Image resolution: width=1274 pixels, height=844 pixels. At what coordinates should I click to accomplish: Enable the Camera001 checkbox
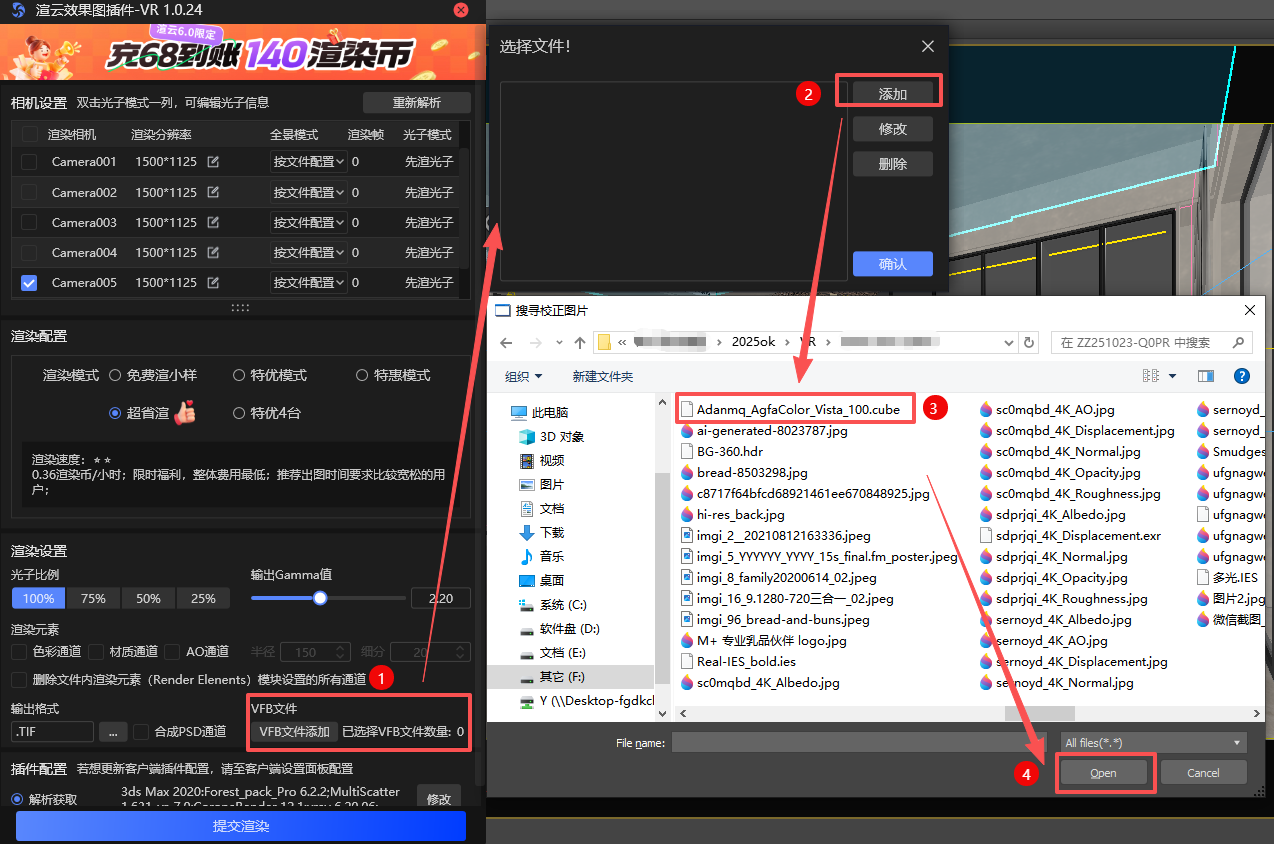(x=29, y=162)
